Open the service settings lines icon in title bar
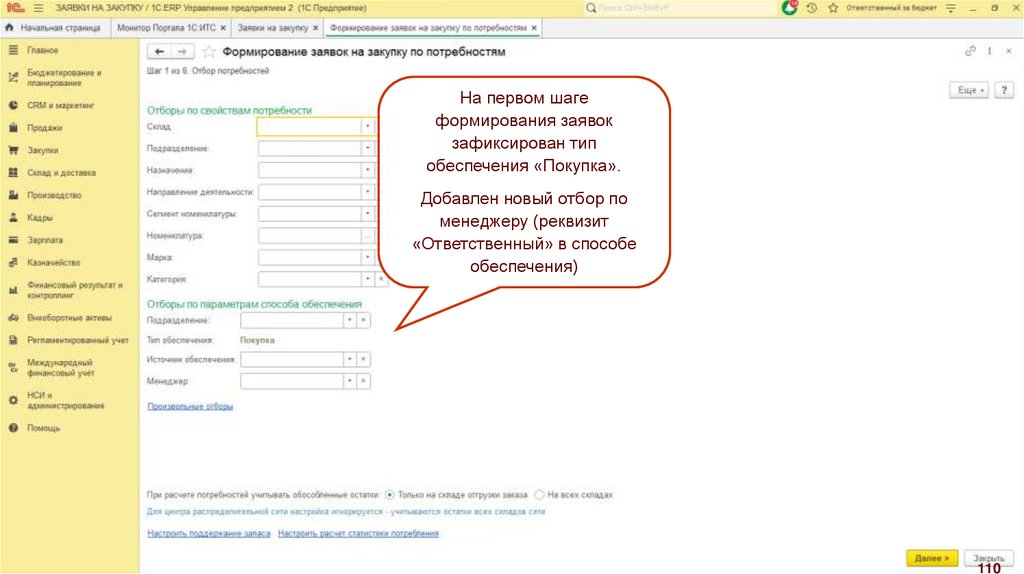The height and width of the screenshot is (574, 1024). point(951,8)
